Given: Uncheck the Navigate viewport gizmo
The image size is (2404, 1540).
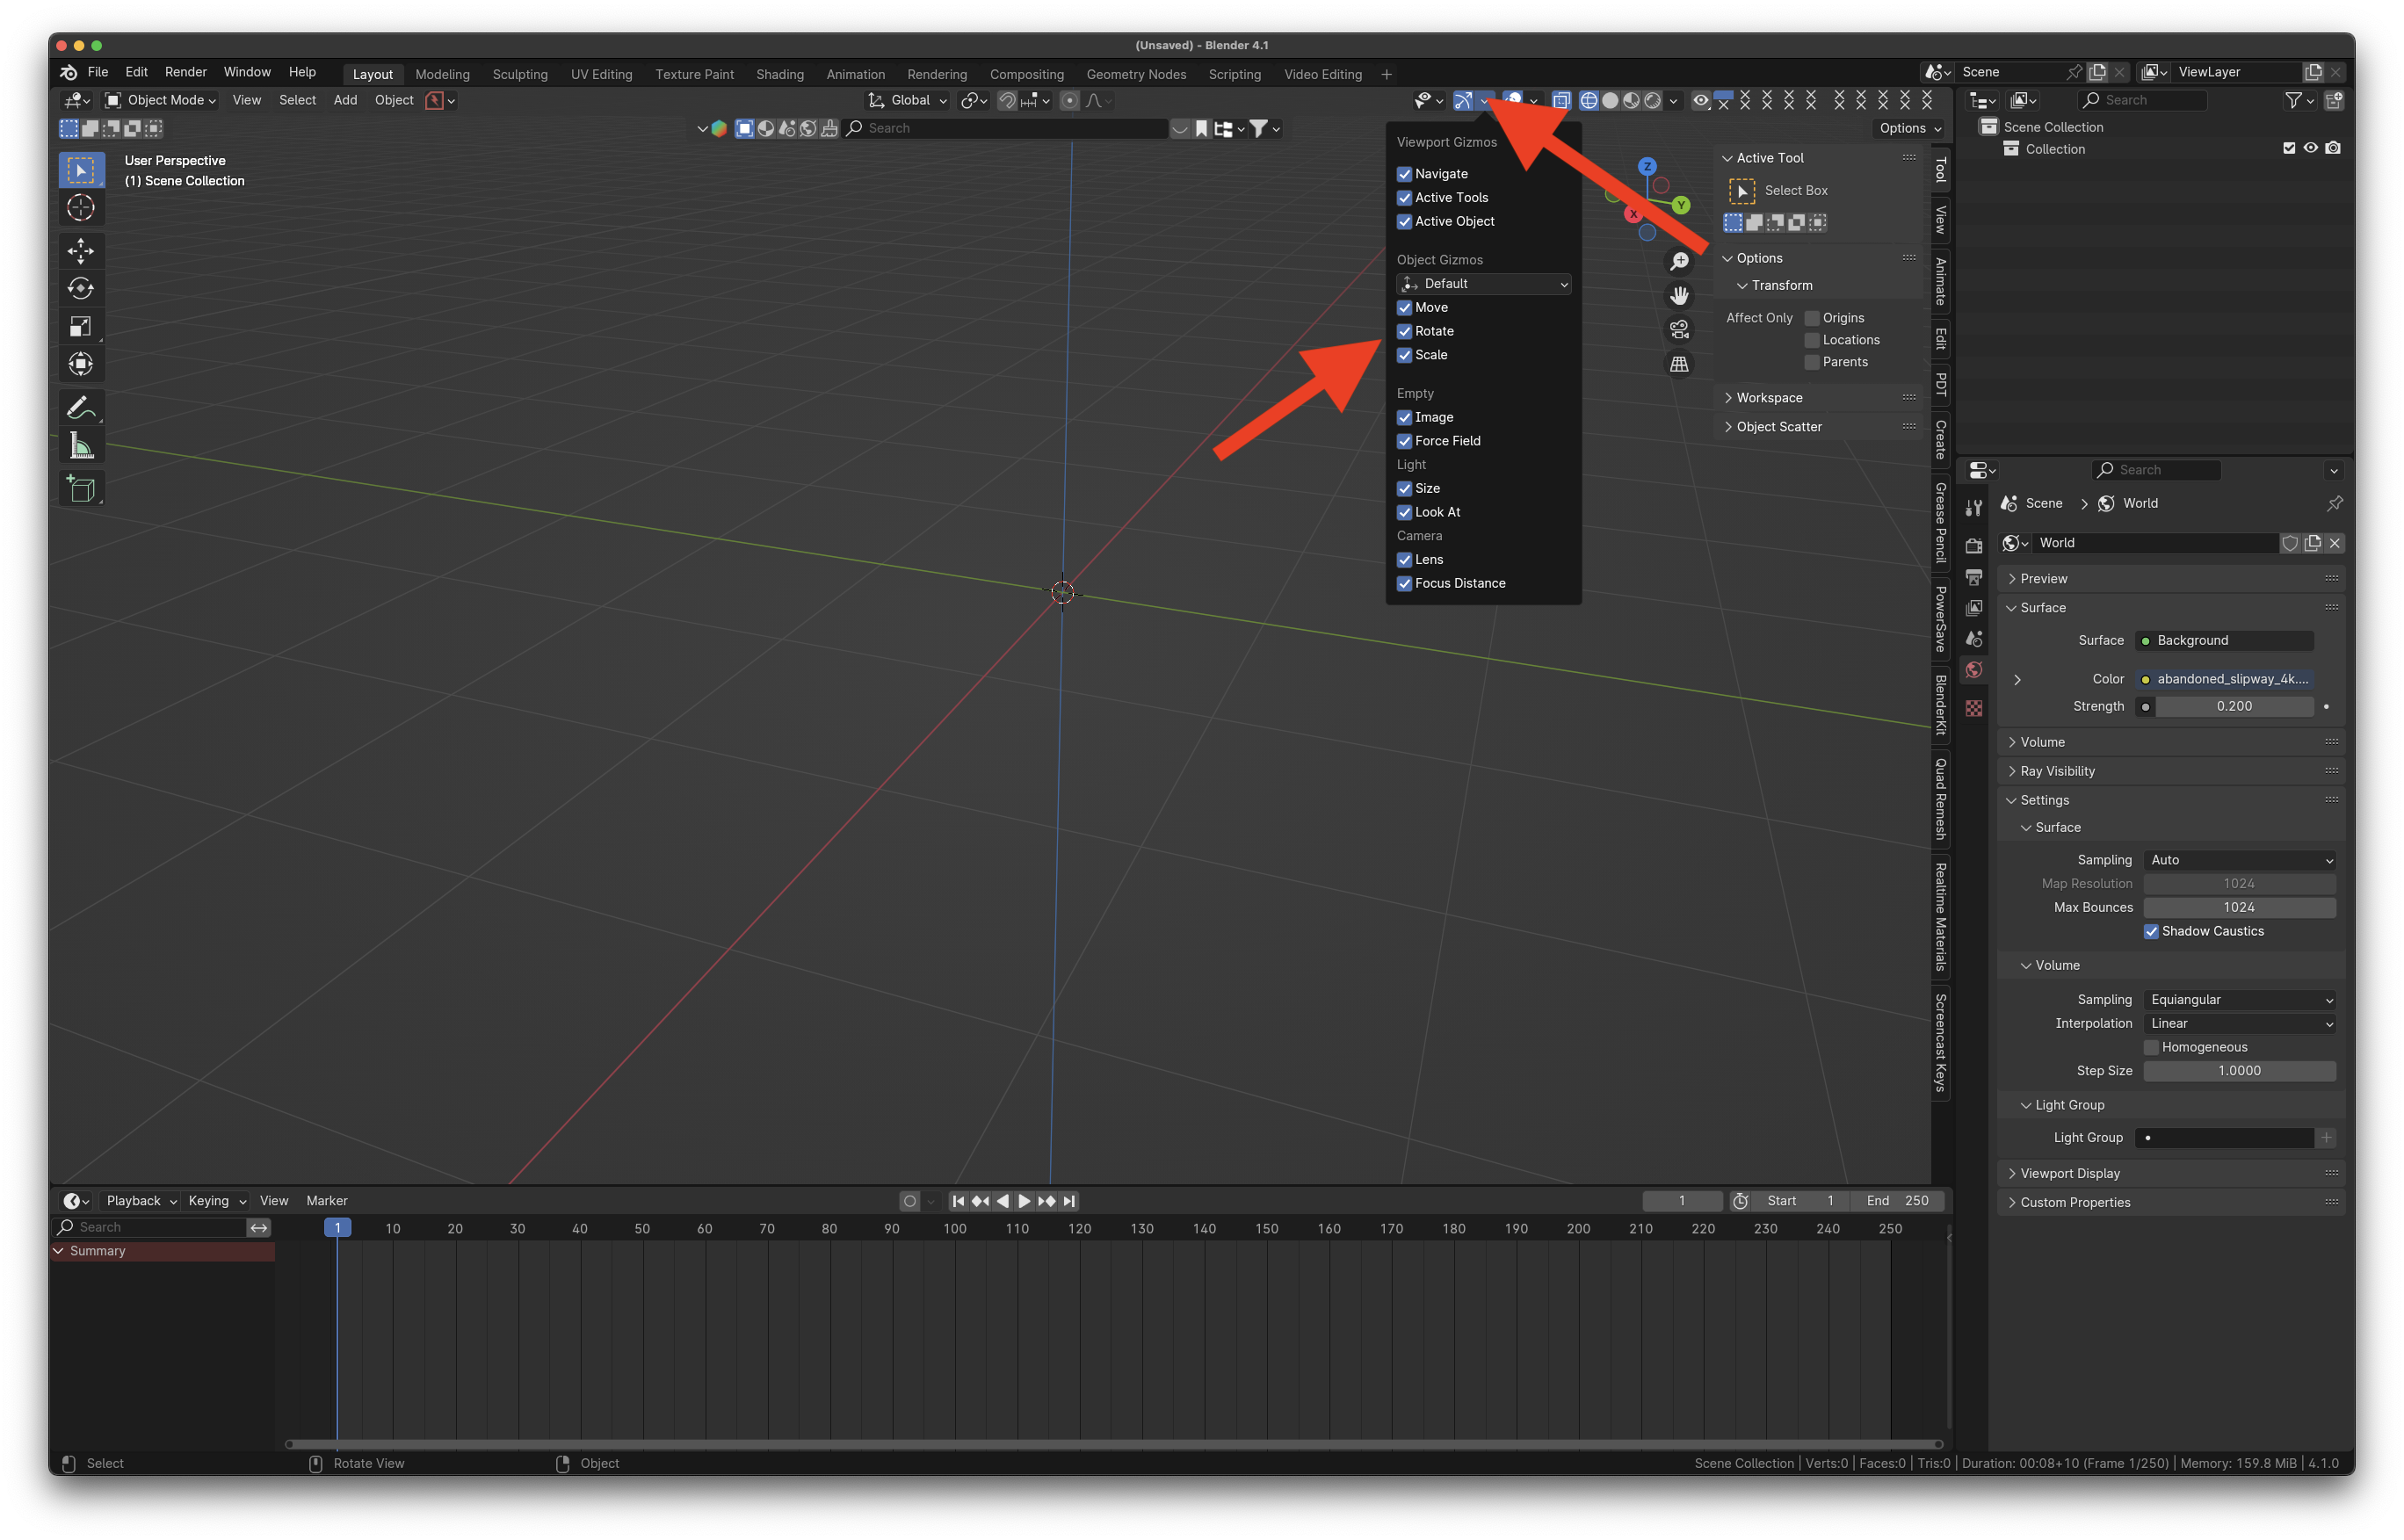Looking at the screenshot, I should (x=1404, y=174).
